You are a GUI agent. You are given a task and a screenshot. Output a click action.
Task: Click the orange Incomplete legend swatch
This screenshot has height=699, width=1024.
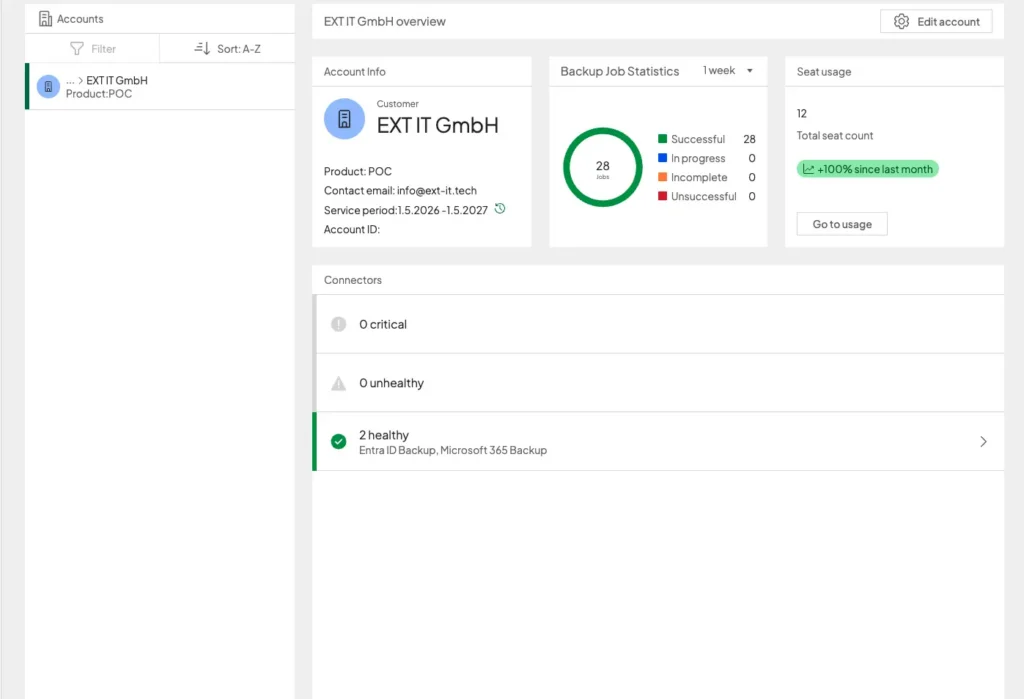coord(662,176)
